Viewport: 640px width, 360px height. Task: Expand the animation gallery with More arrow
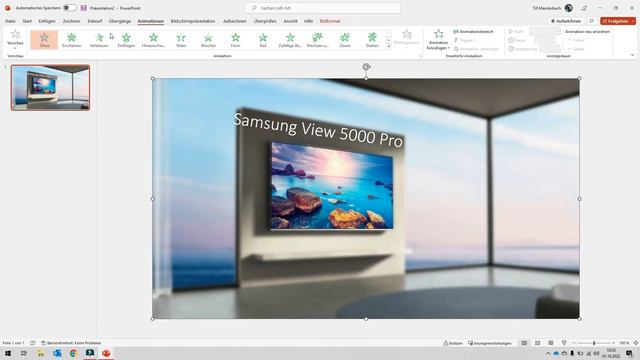[x=389, y=47]
